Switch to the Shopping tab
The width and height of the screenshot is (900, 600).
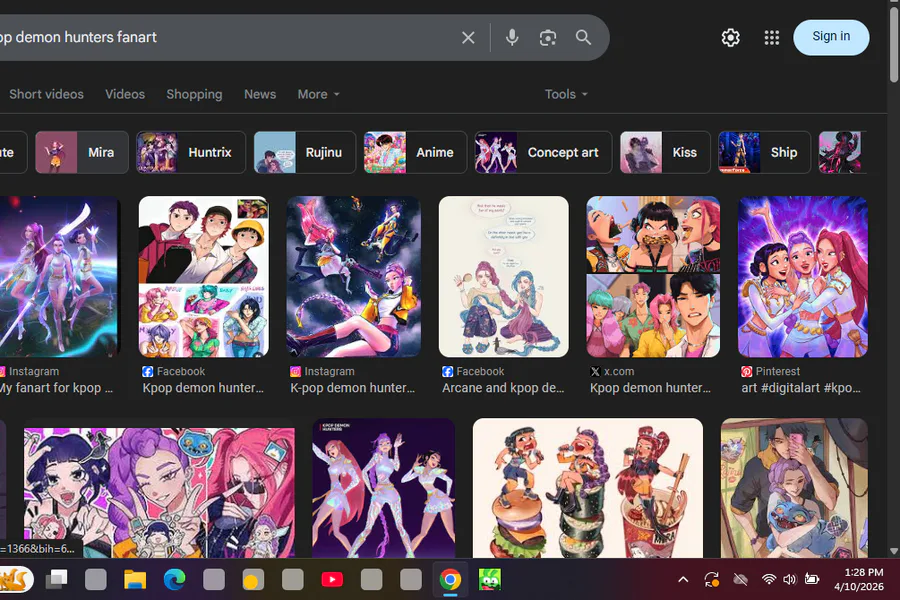pos(194,94)
